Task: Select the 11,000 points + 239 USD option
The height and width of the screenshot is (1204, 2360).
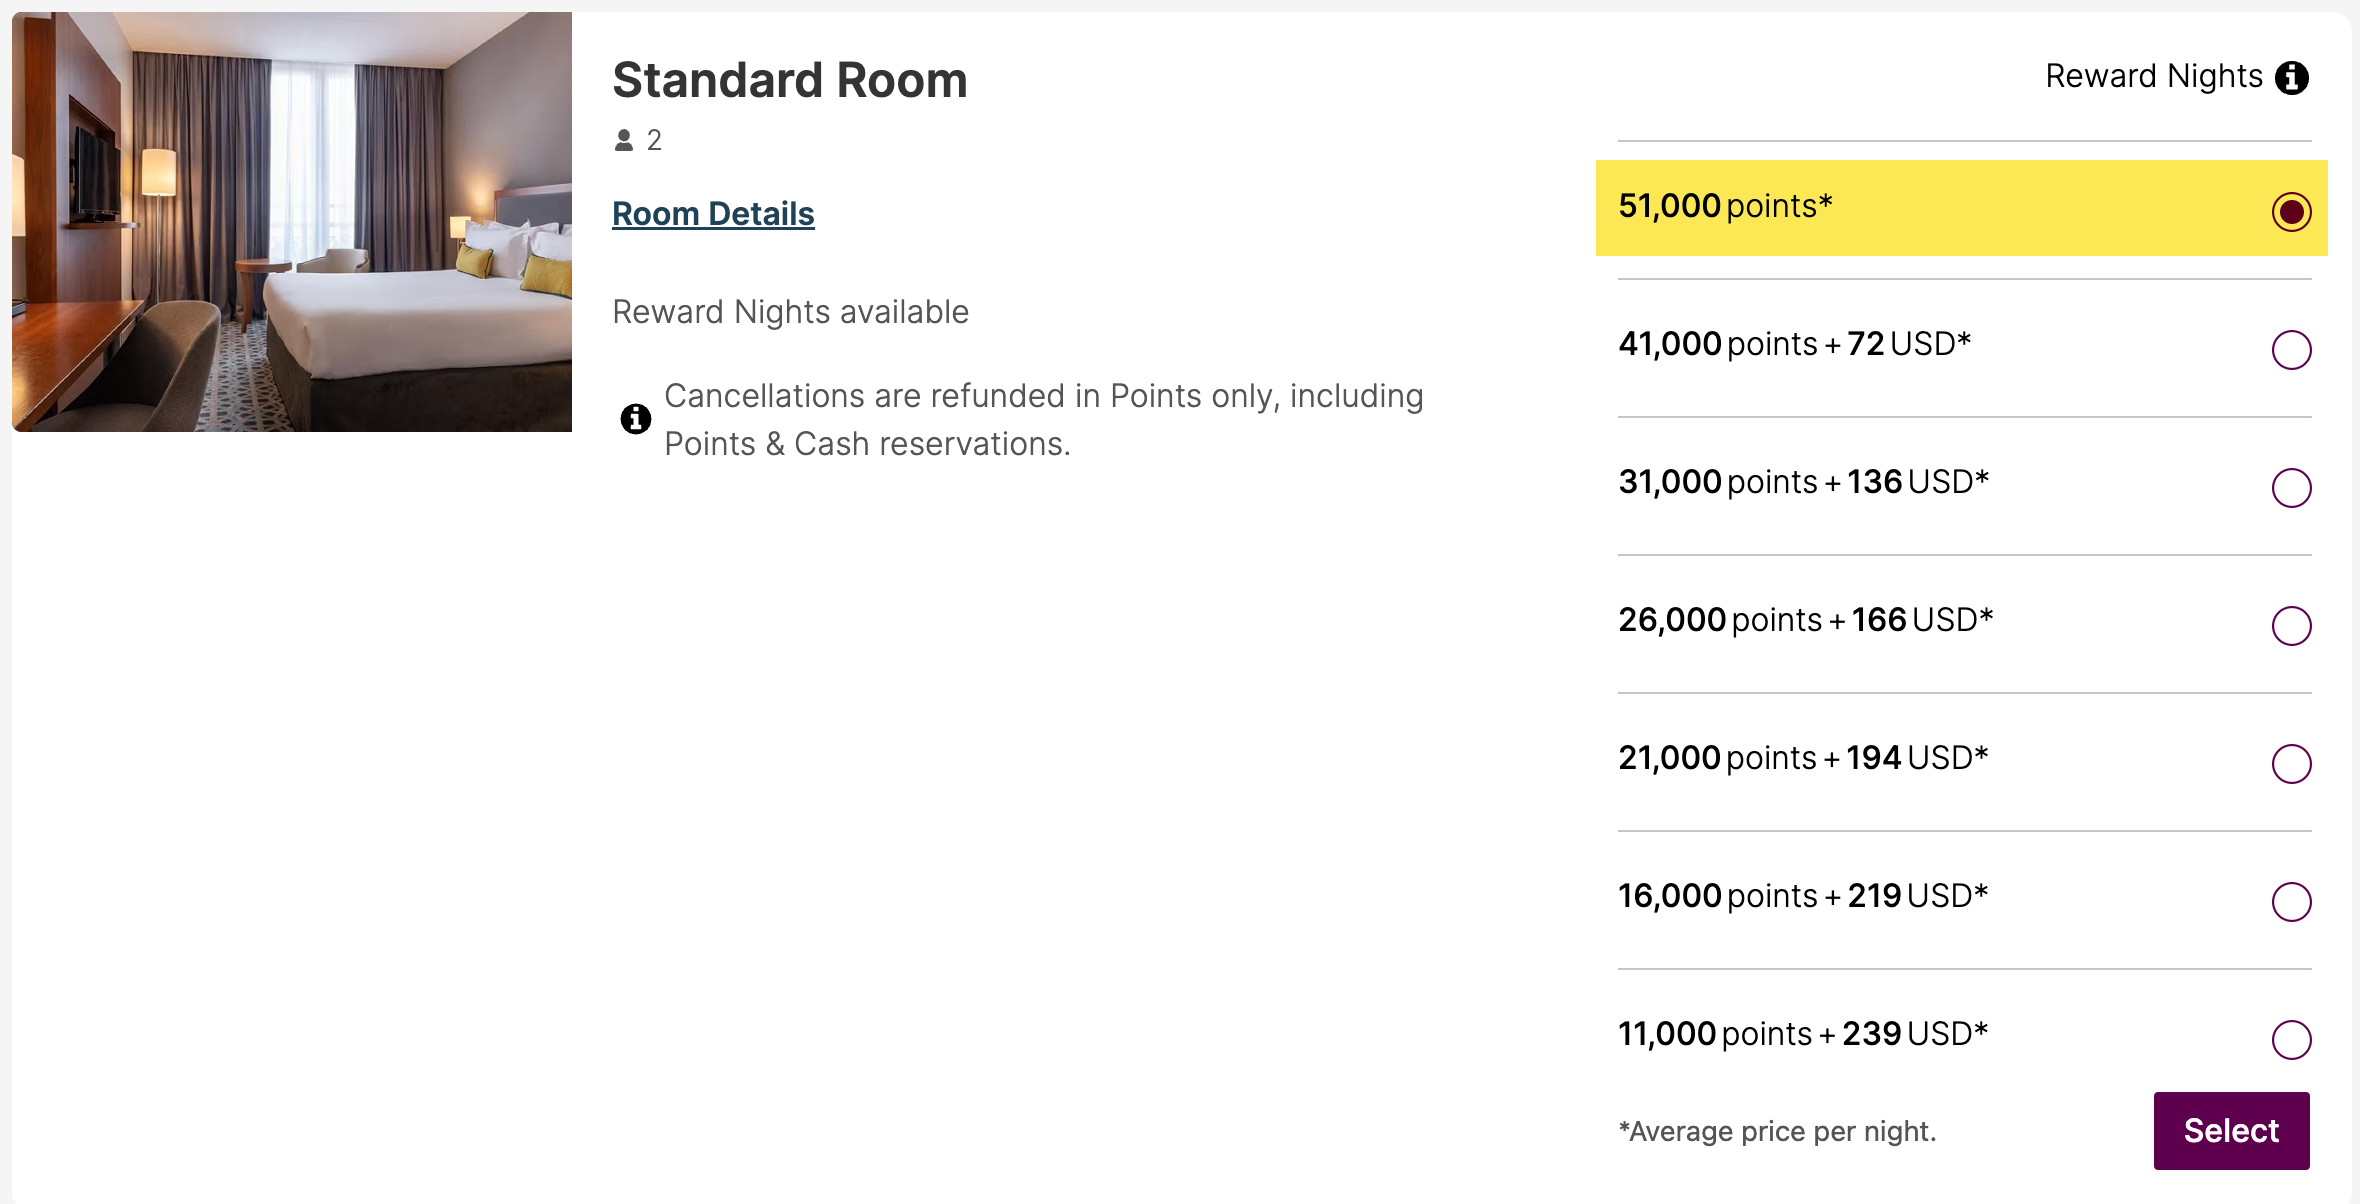Action: (x=2291, y=1040)
